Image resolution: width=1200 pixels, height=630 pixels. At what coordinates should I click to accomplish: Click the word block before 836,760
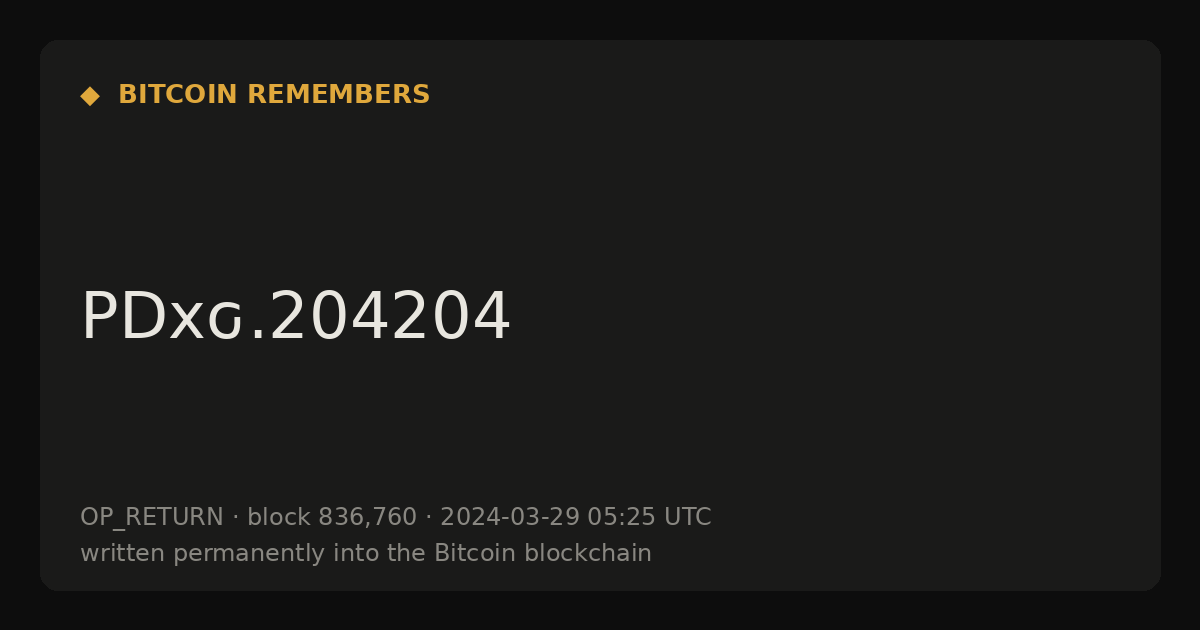[279, 517]
